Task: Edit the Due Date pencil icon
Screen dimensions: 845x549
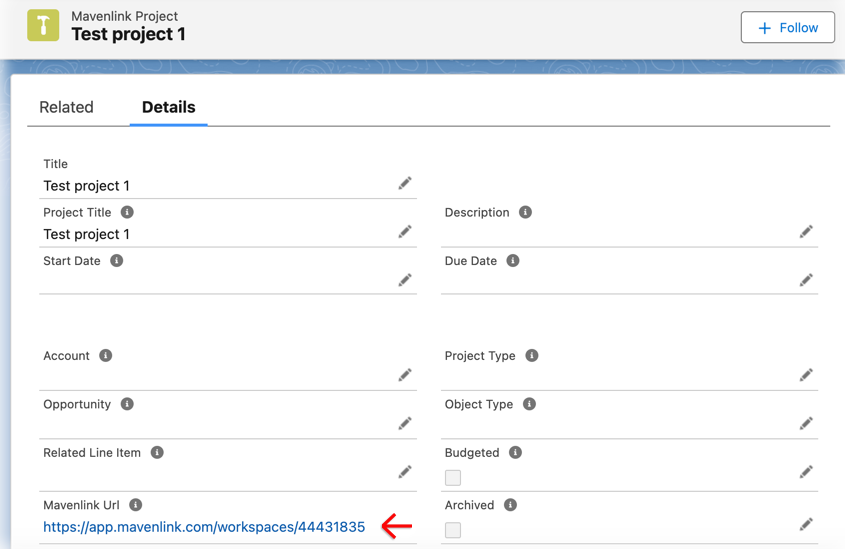Action: point(806,280)
